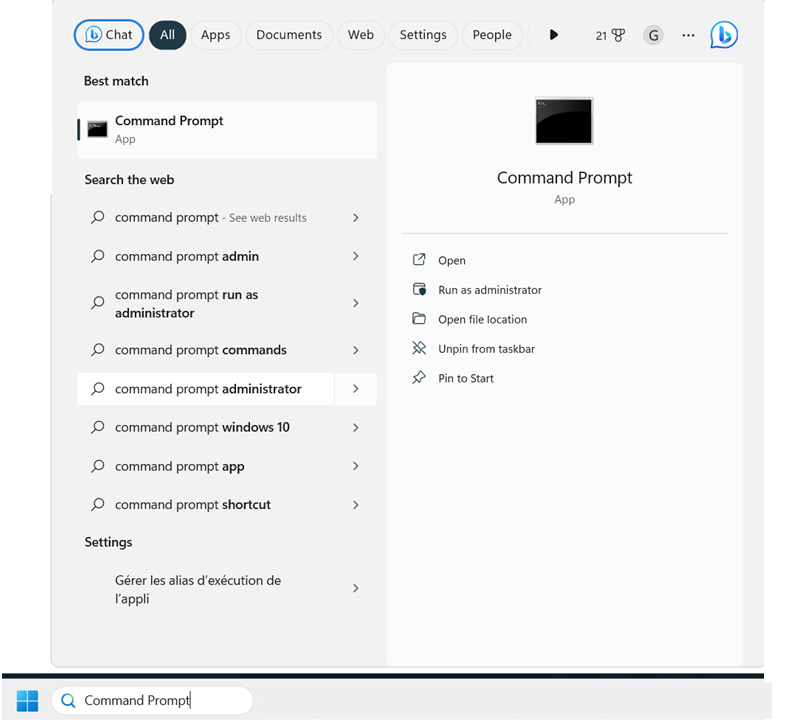
Task: Click Open in the details pane
Action: click(451, 261)
